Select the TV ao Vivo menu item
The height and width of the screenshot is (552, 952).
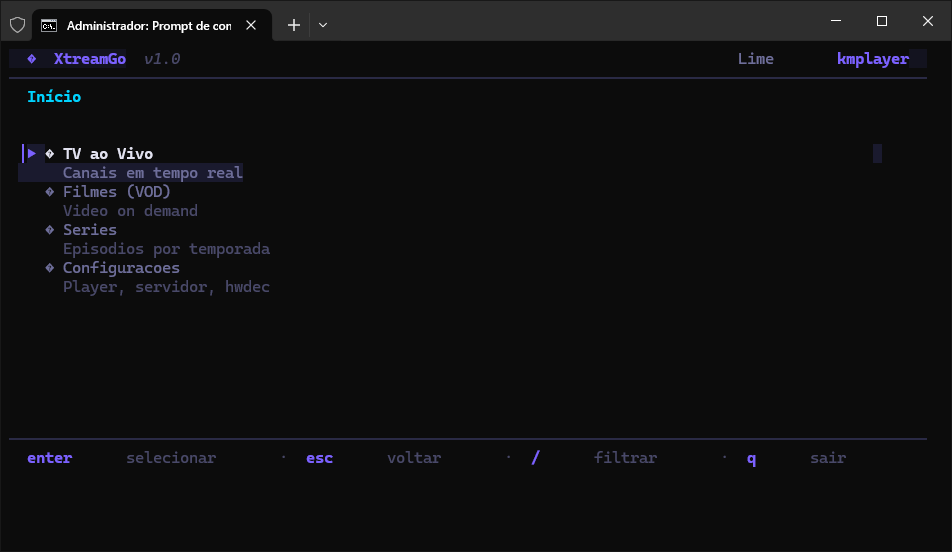tap(108, 154)
